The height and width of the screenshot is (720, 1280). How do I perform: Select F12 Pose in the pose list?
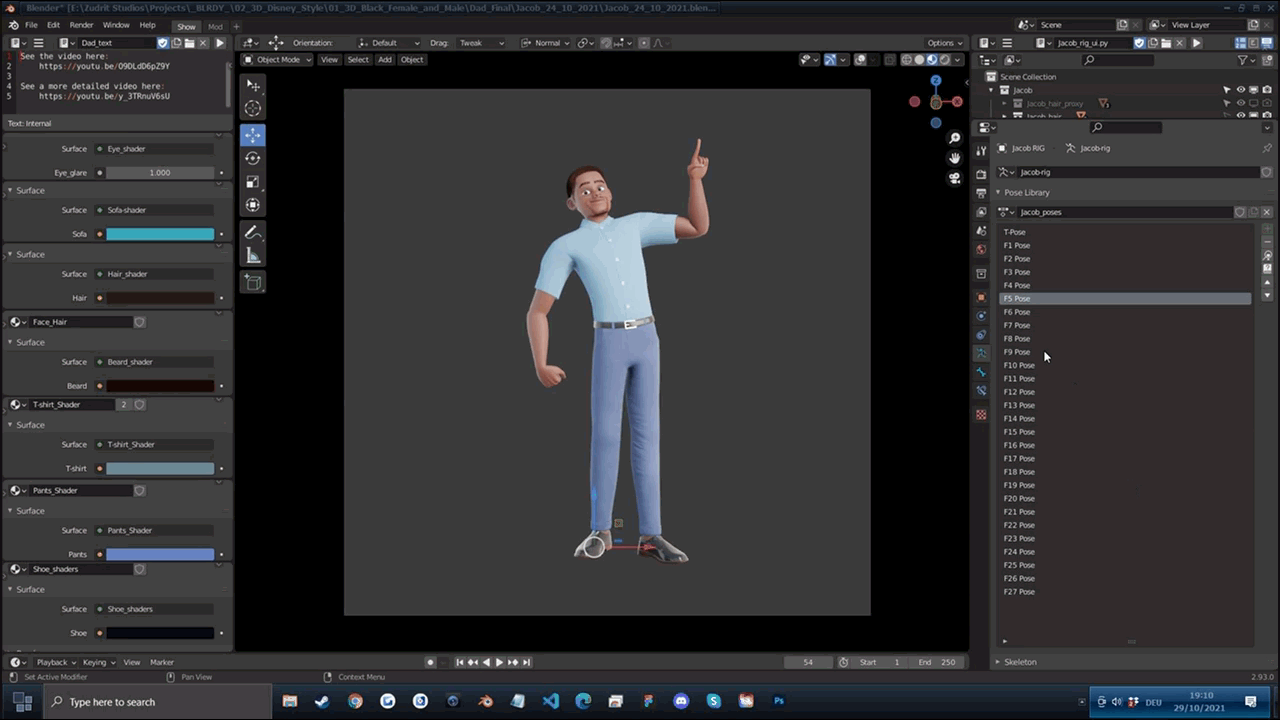[1019, 392]
